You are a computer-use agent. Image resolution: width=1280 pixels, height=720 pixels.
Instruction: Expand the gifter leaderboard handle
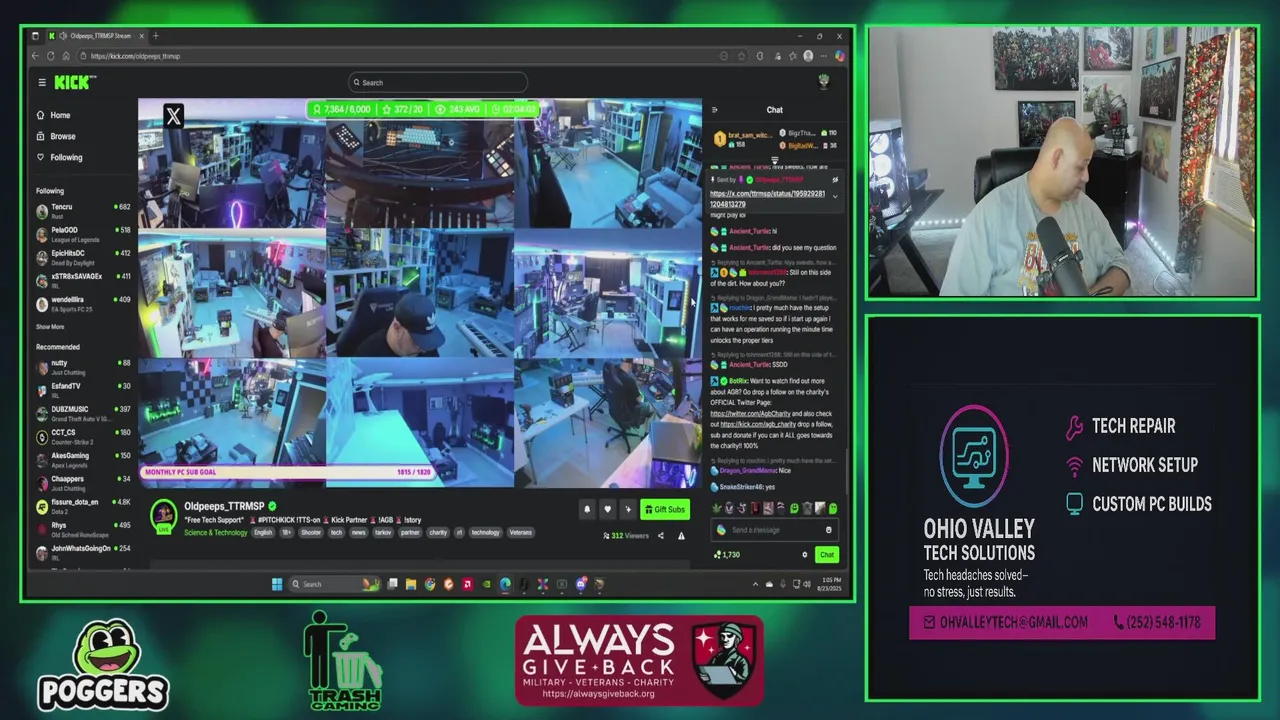tap(774, 160)
